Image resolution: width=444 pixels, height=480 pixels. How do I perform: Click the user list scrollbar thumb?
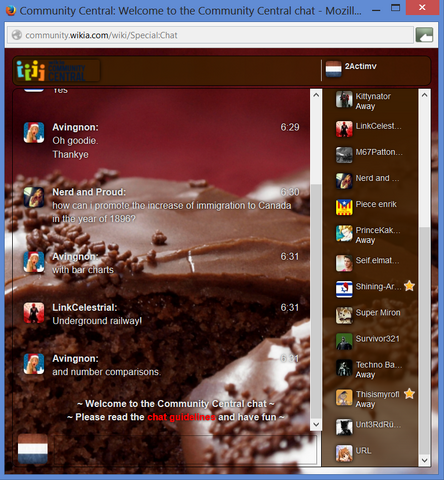[424, 340]
